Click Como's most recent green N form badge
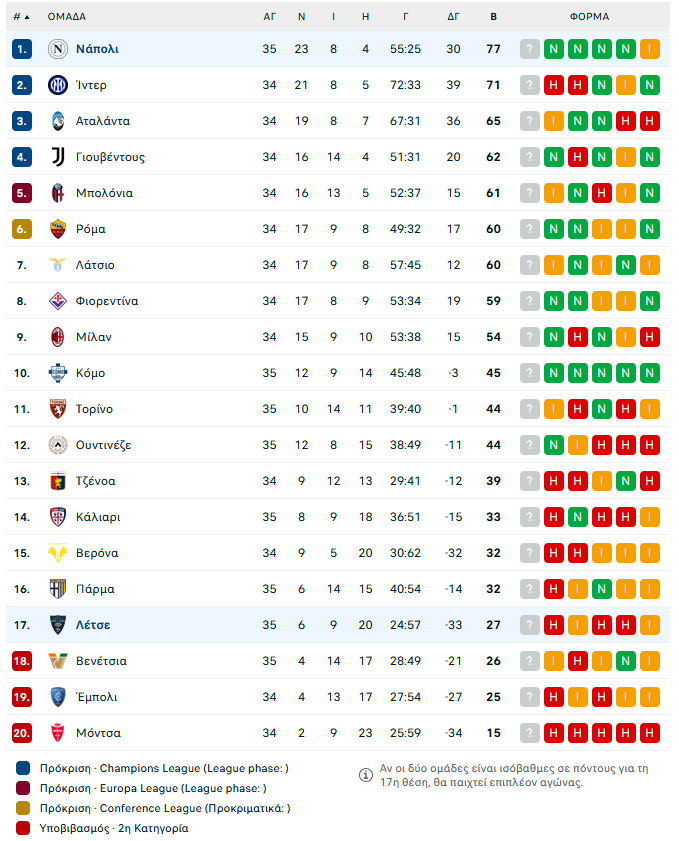Screen dimensions: 679x841 553,373
